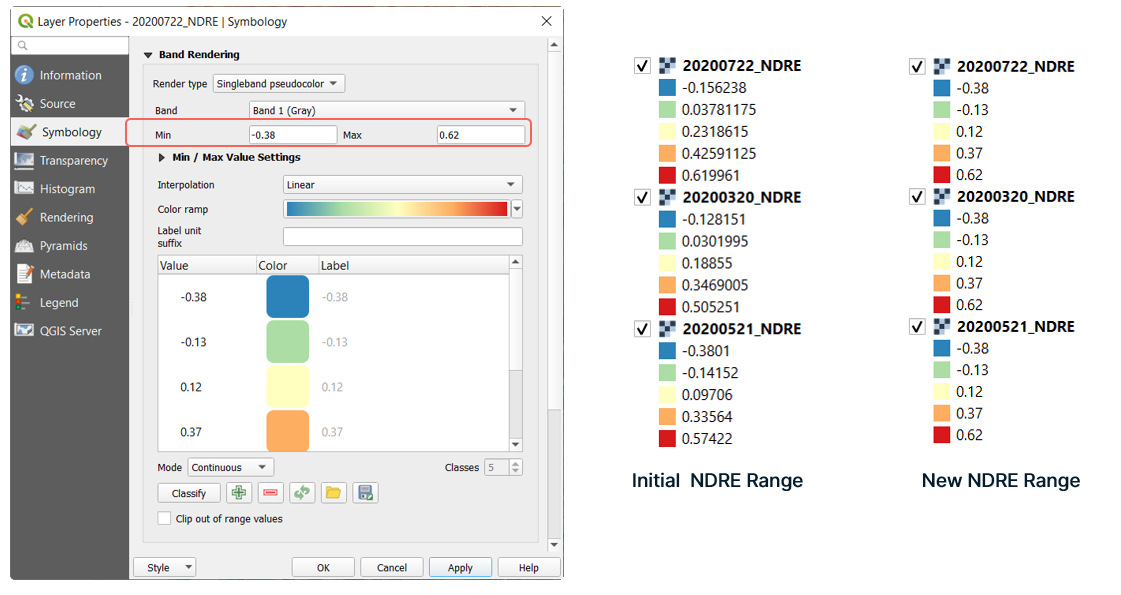Open the Histogram section in sidebar

[67, 189]
